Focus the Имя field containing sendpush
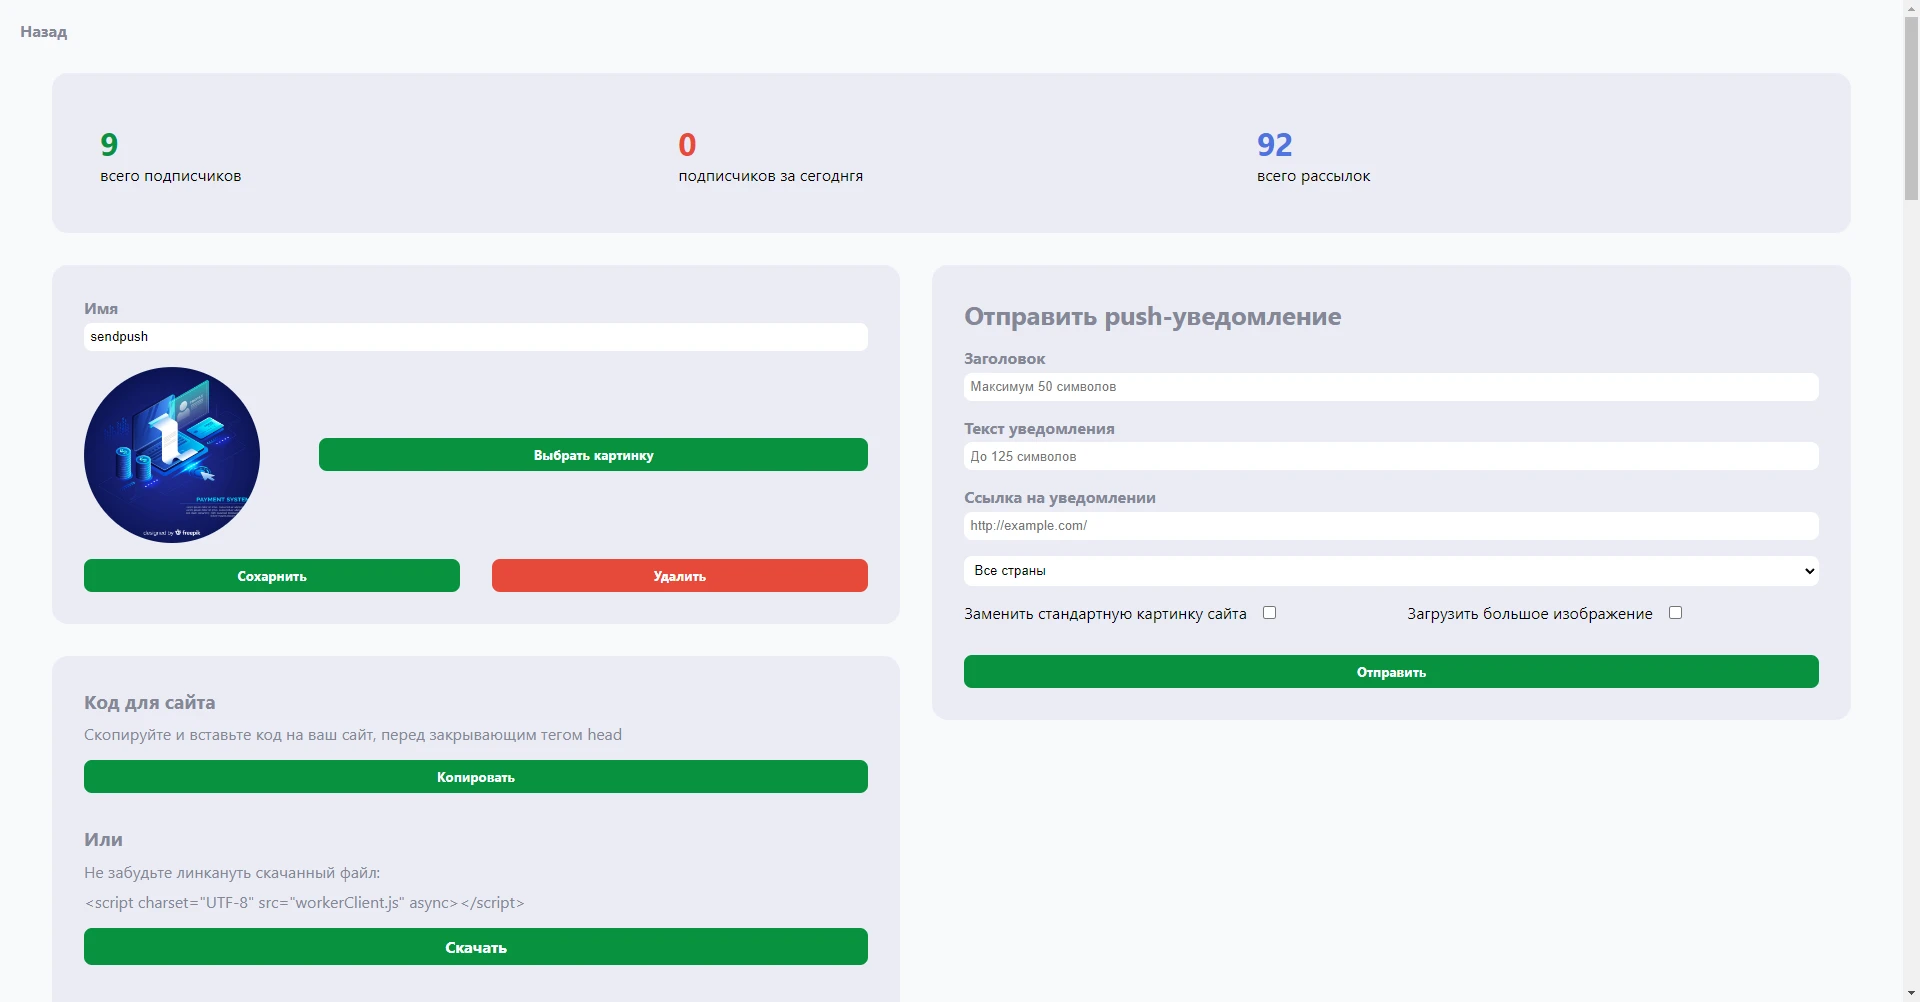 point(476,337)
